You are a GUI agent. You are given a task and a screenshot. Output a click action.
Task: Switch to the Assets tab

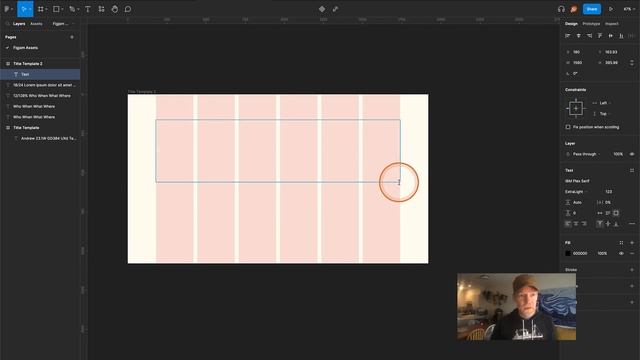36,24
